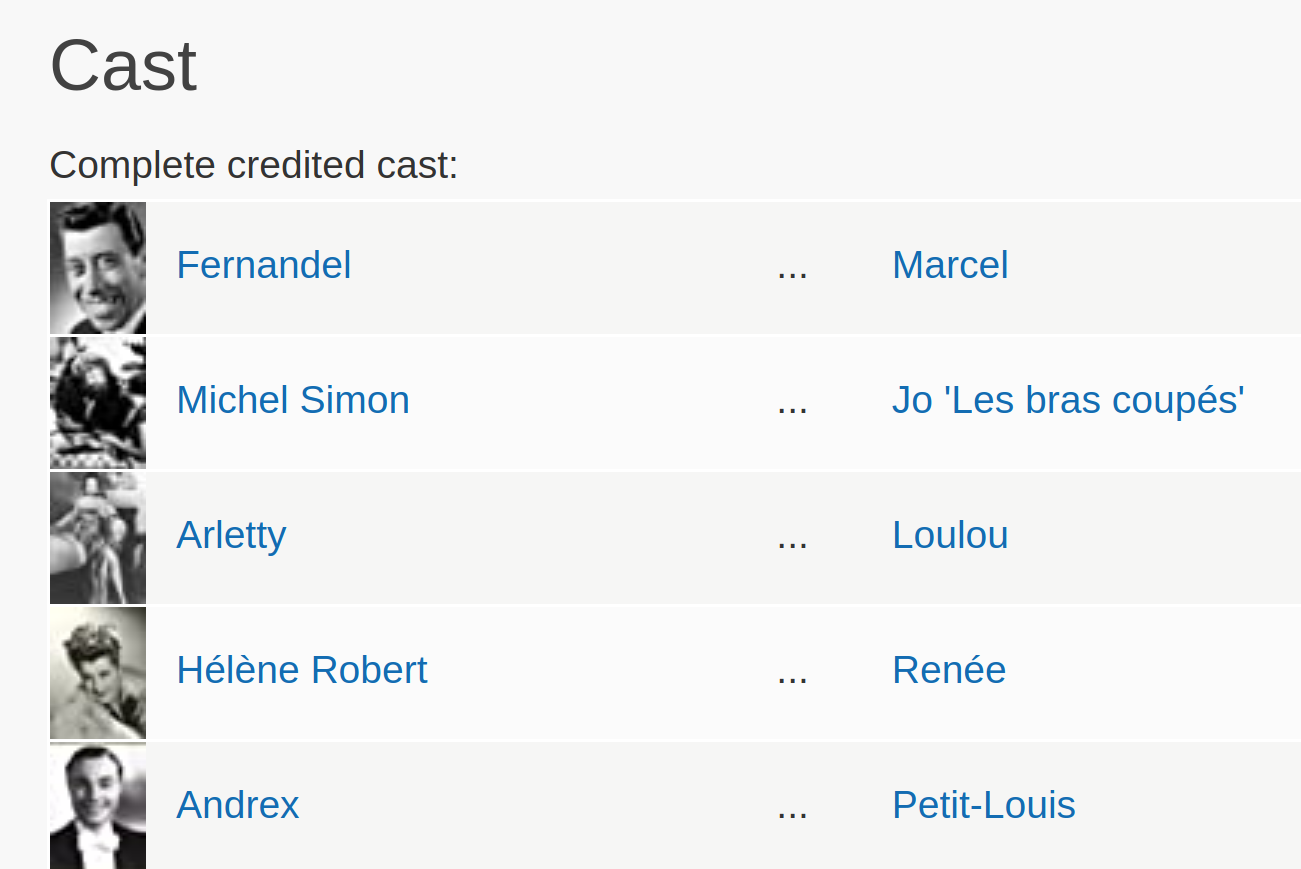The image size is (1301, 869).
Task: Click the 'Complete credited cast:' label
Action: point(254,165)
